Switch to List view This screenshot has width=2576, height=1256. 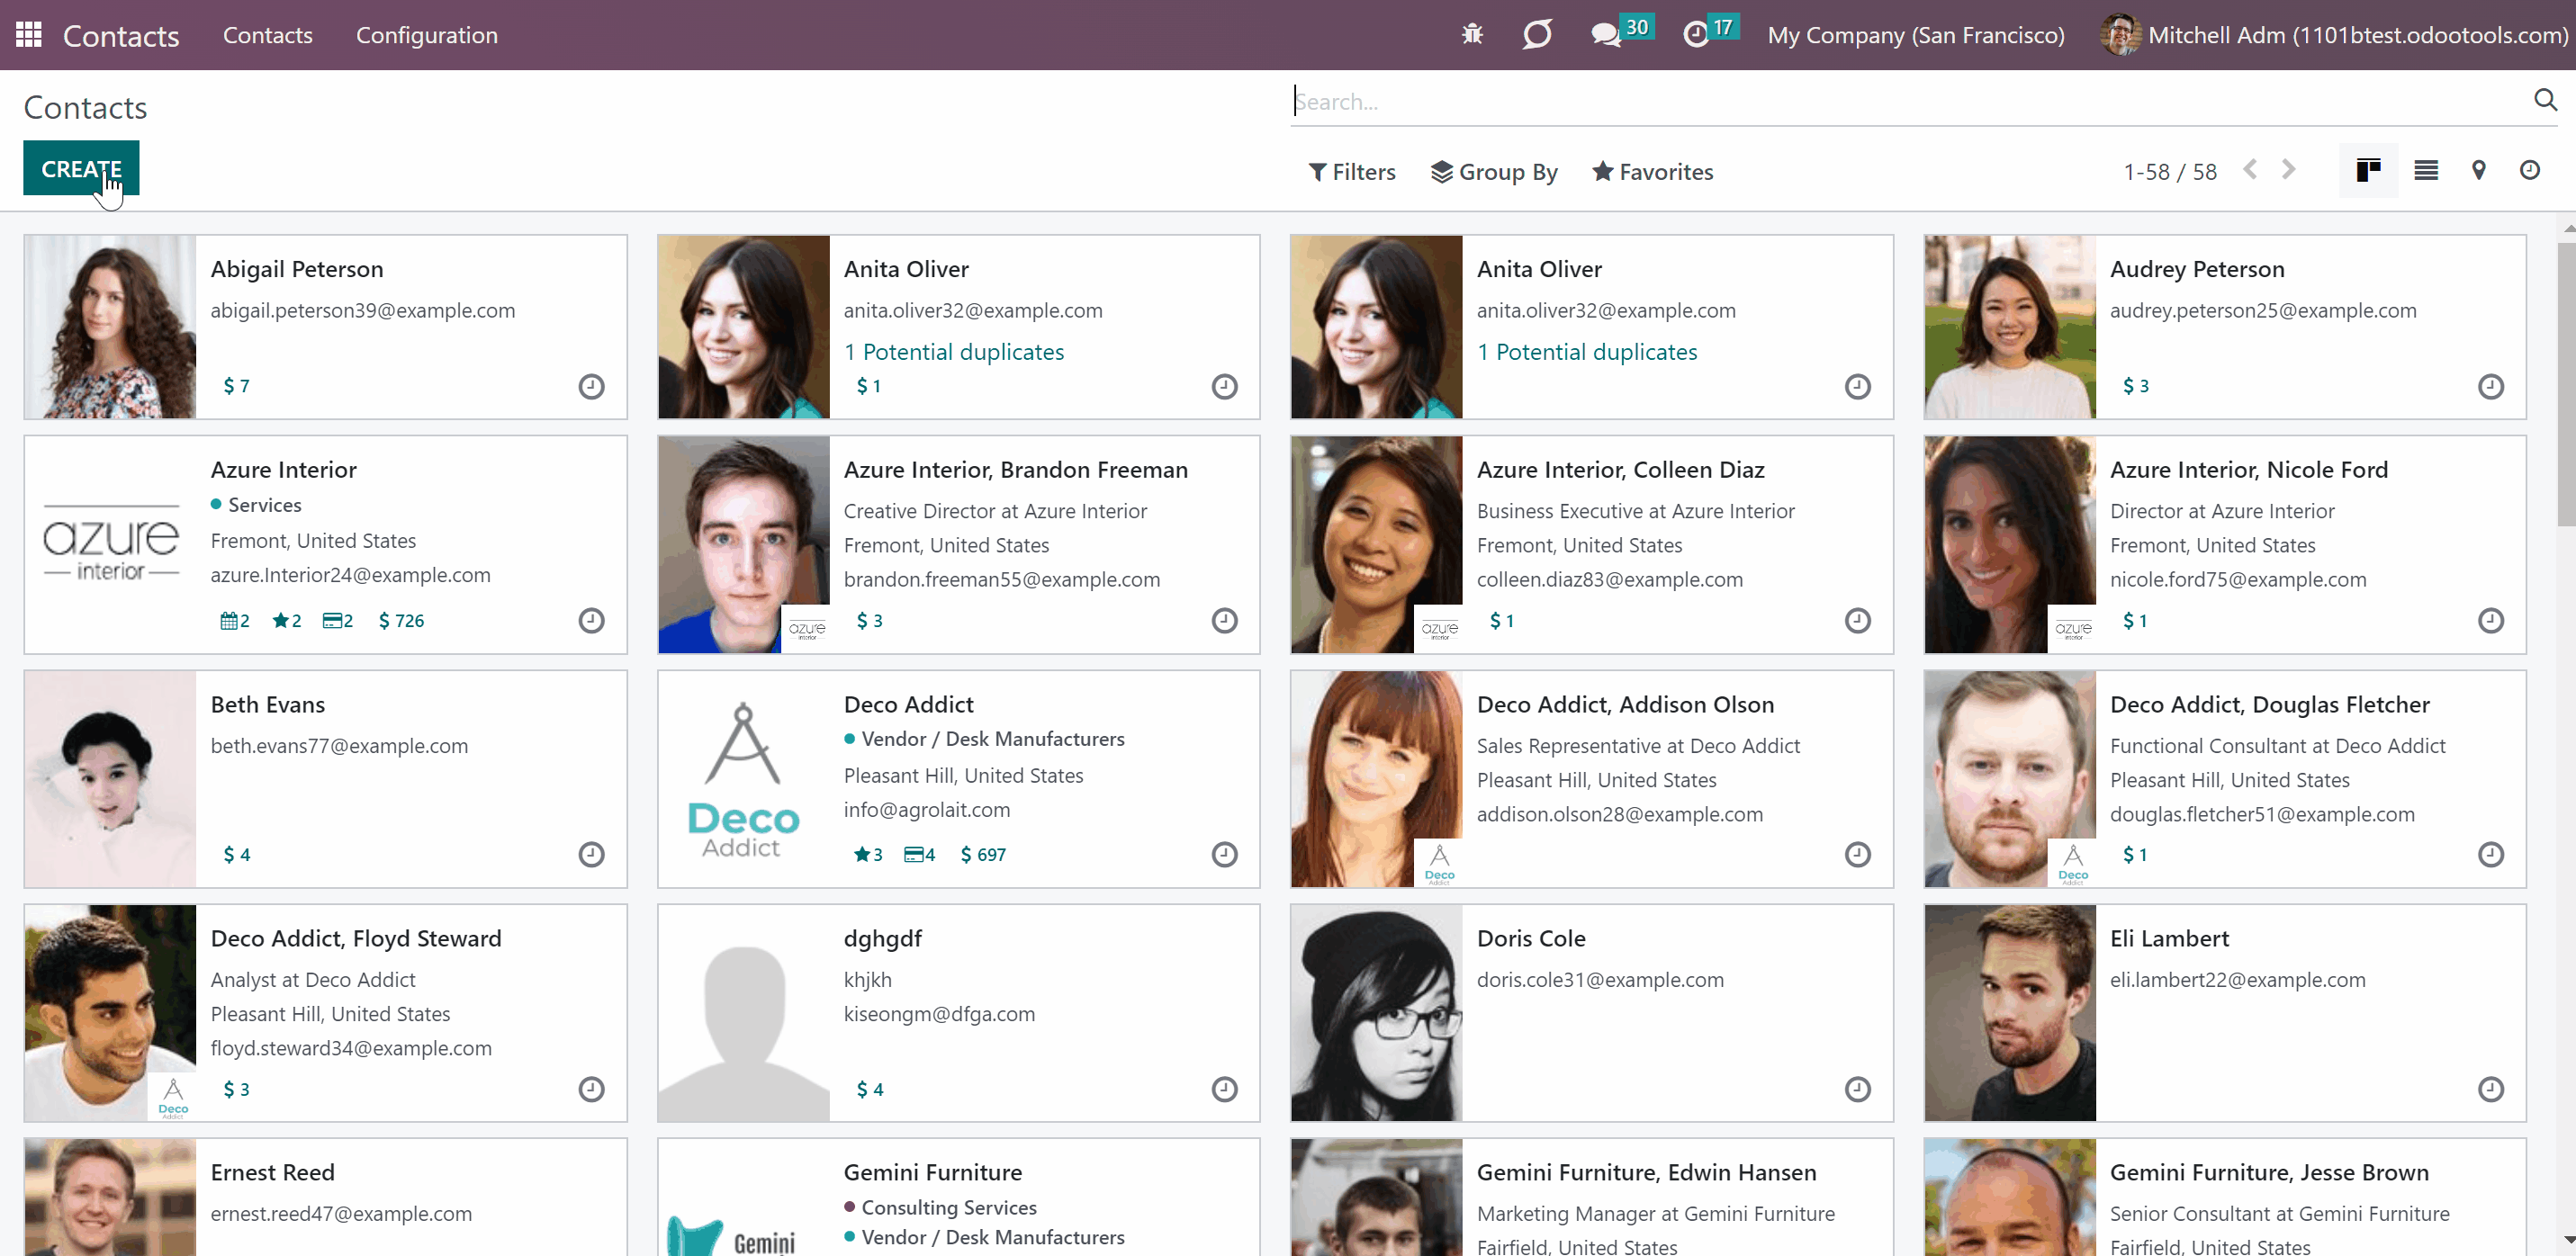[2425, 170]
